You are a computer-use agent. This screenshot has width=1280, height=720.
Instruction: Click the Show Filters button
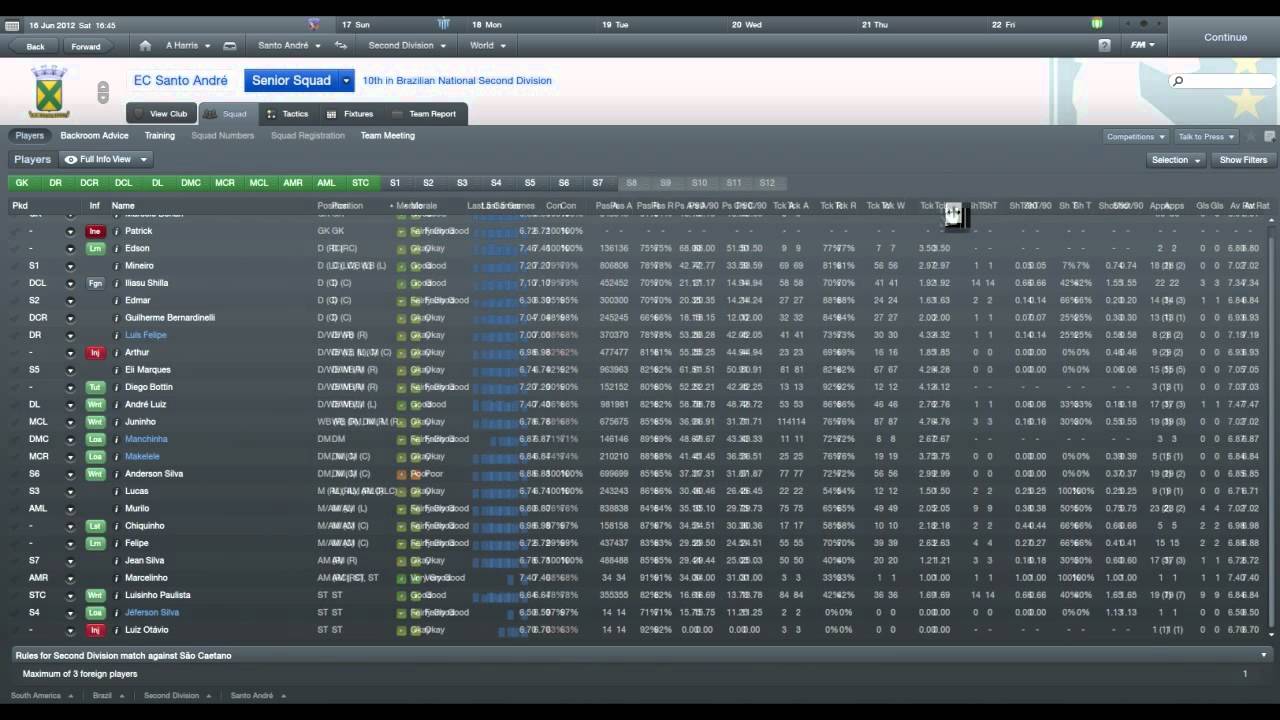(x=1243, y=160)
